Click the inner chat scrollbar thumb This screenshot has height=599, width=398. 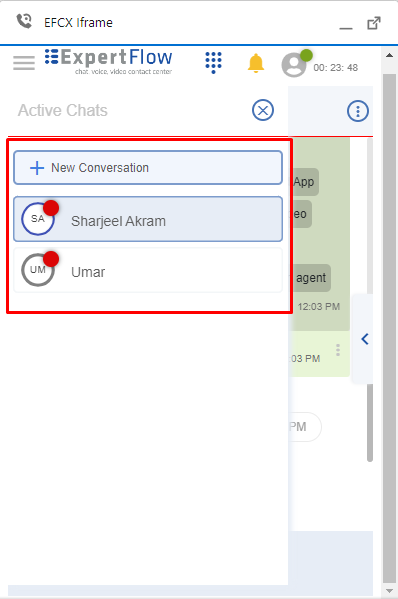pyautogui.click(x=370, y=423)
